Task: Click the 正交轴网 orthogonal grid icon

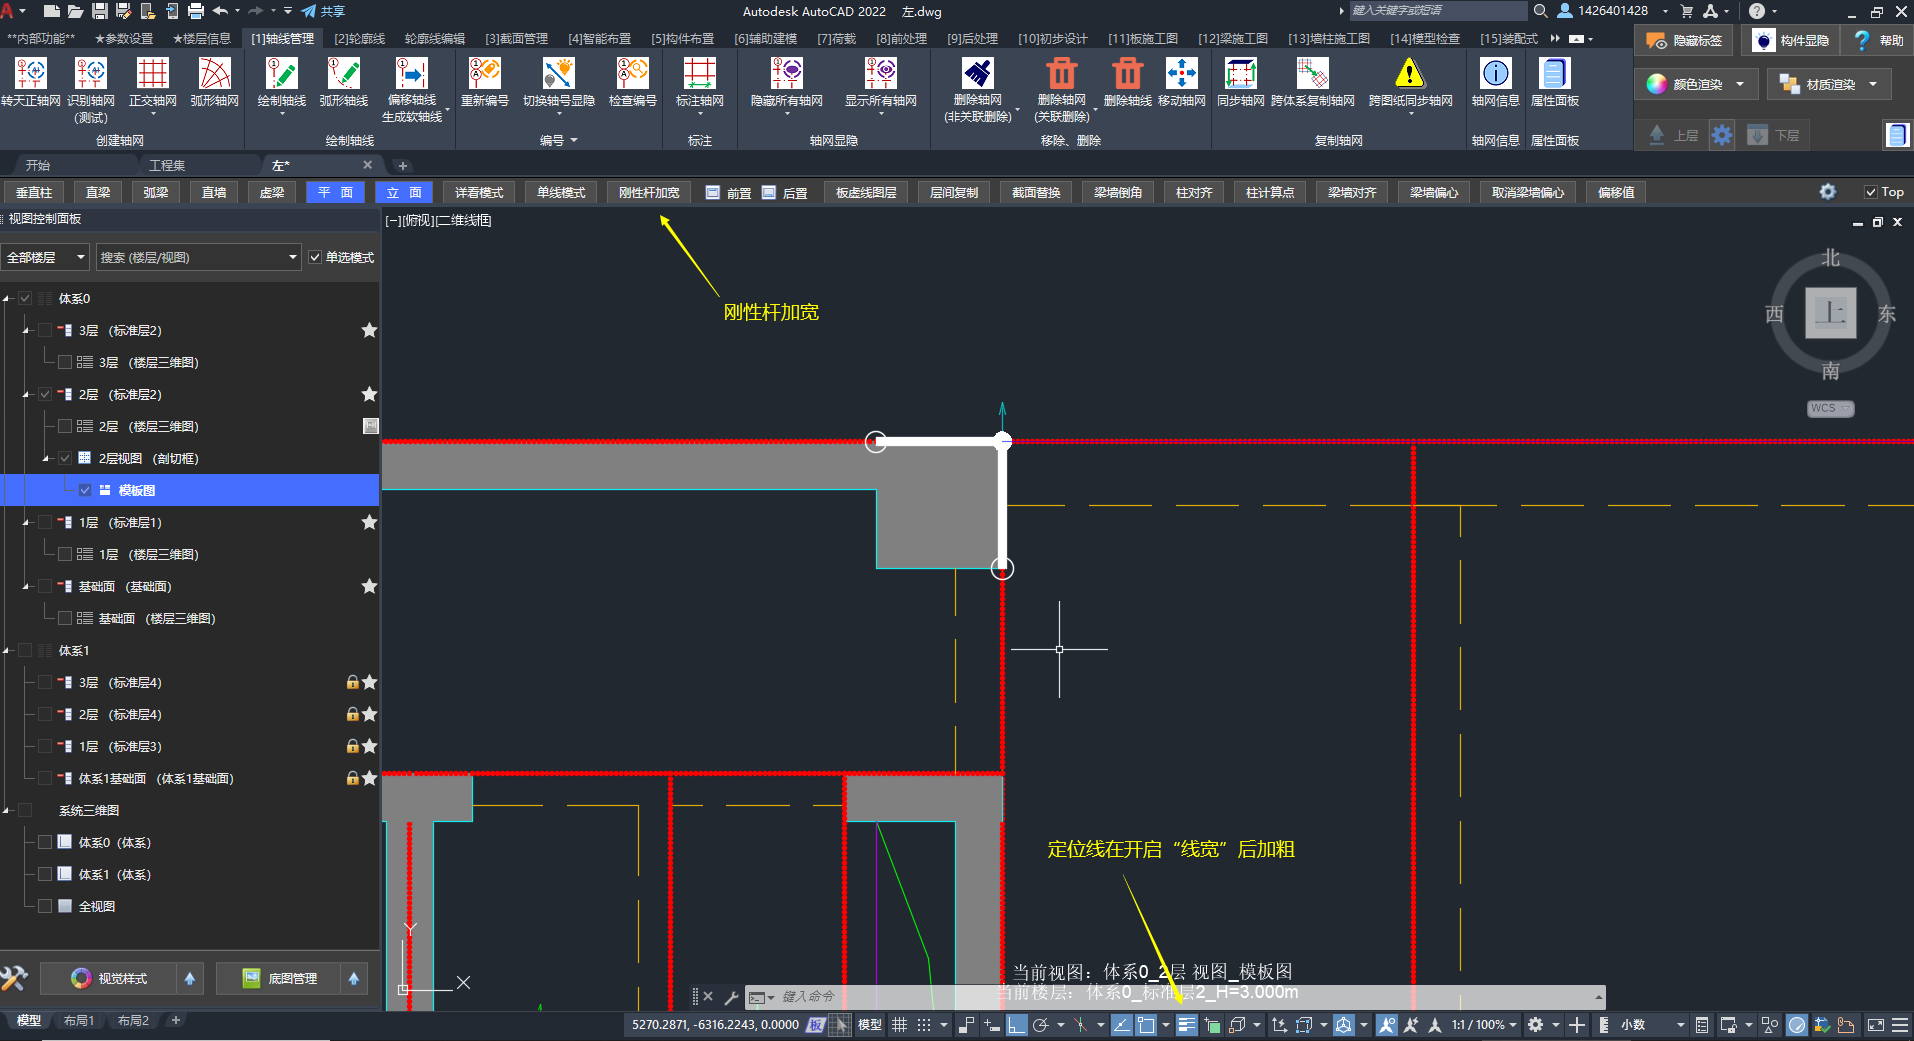Action: 152,75
